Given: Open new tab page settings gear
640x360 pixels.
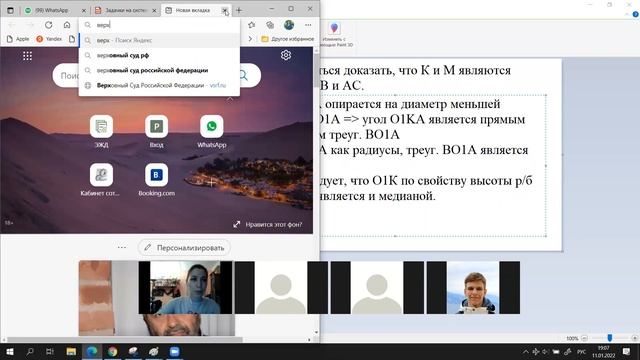Looking at the screenshot, I should (286, 55).
